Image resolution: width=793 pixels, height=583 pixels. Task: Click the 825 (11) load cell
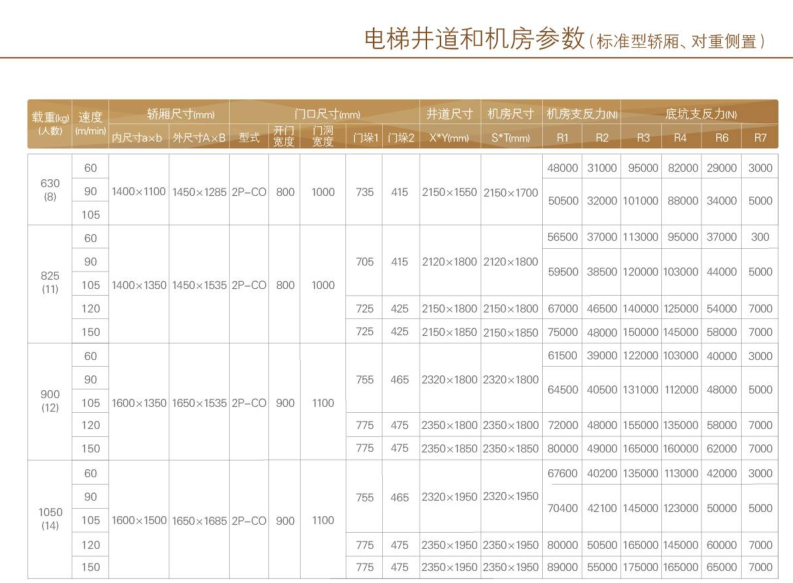coord(50,284)
